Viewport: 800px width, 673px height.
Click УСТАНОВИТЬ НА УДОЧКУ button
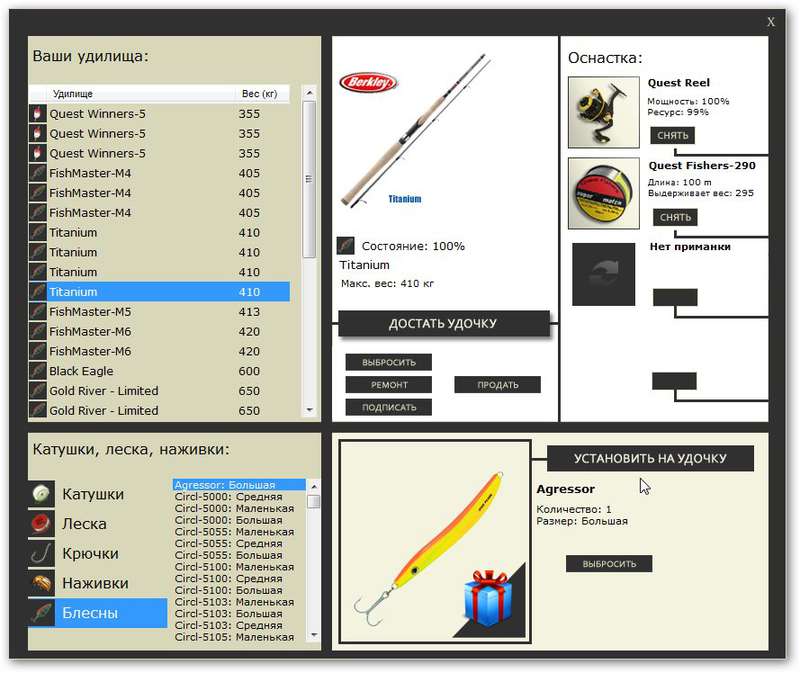point(650,458)
